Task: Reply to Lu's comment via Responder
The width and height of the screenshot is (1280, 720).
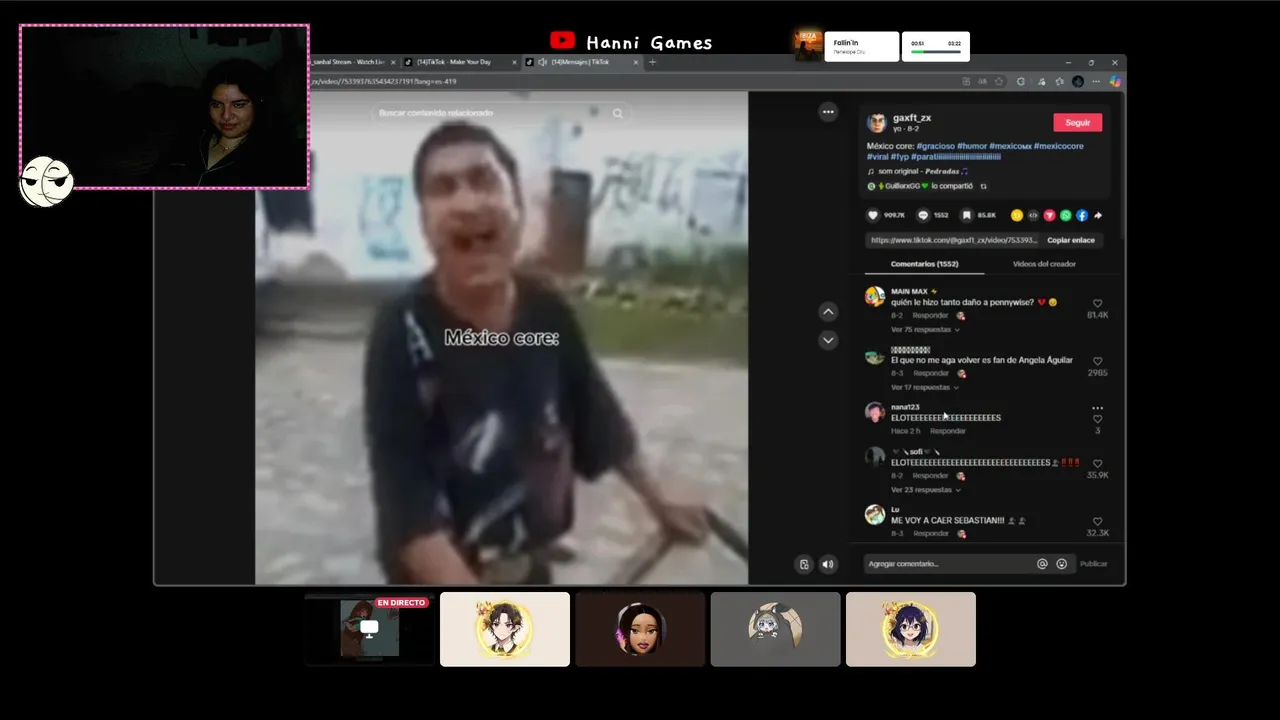Action: pyautogui.click(x=930, y=534)
